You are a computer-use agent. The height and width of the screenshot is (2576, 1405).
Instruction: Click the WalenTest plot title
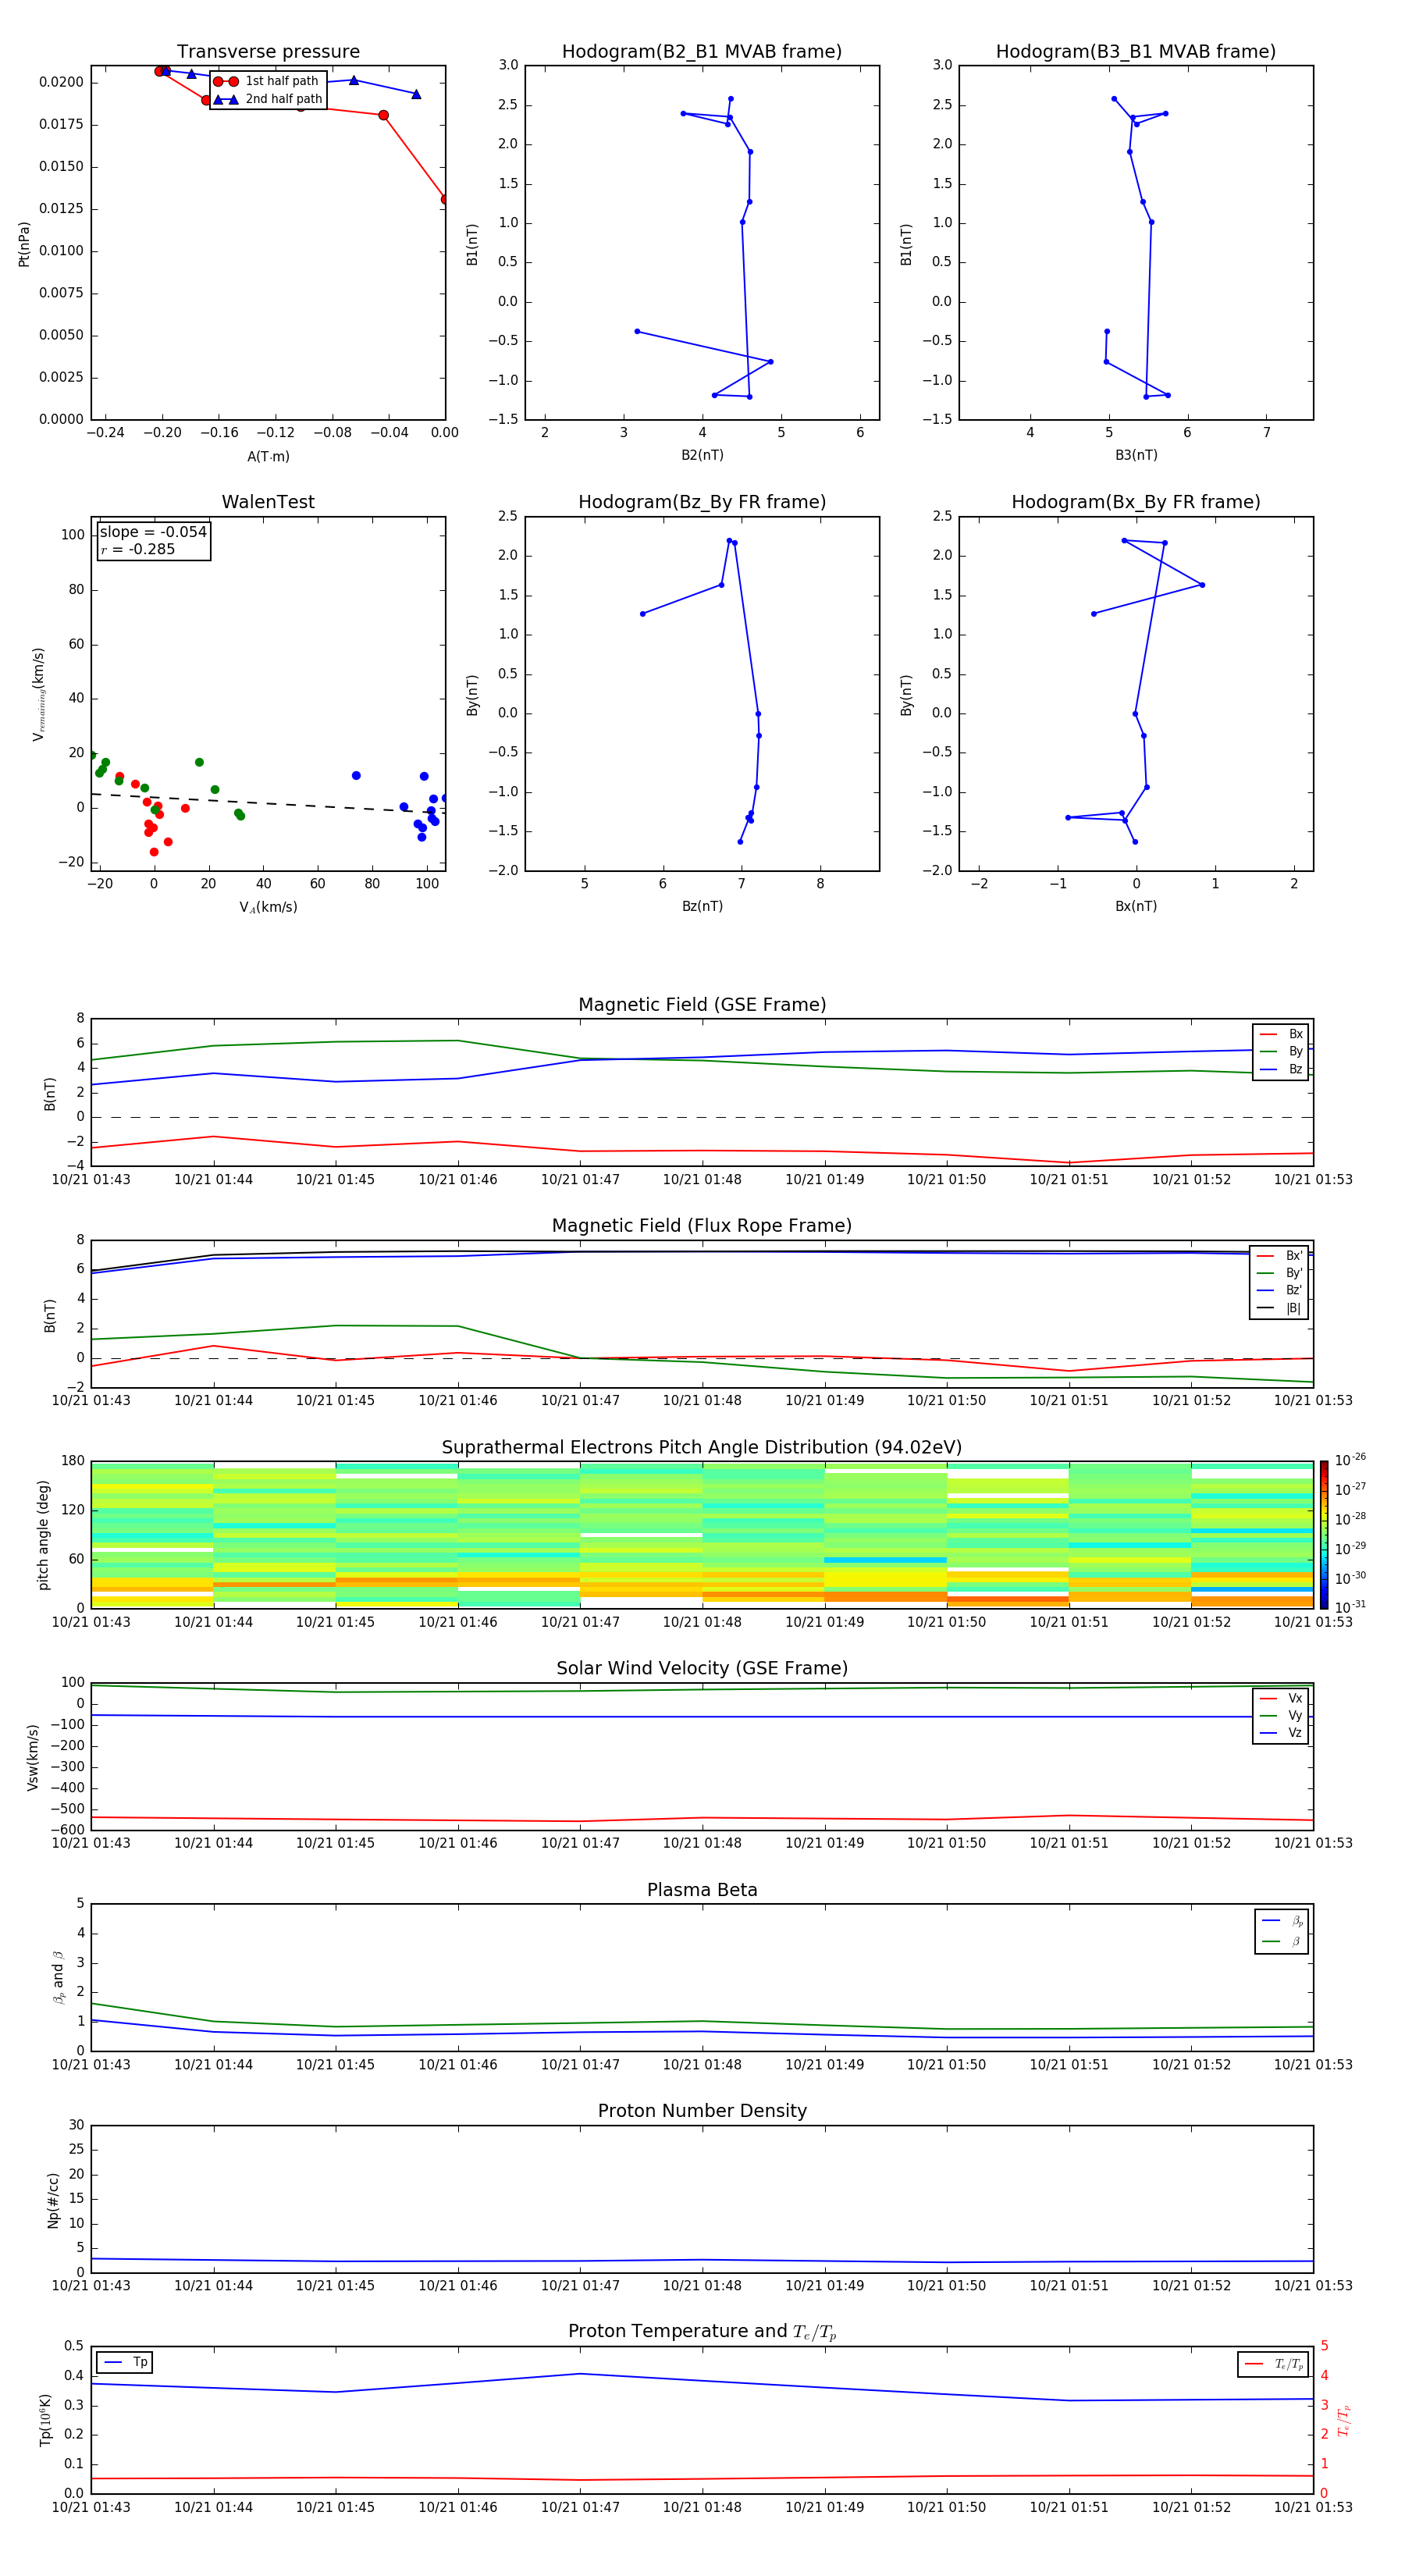click(x=268, y=502)
